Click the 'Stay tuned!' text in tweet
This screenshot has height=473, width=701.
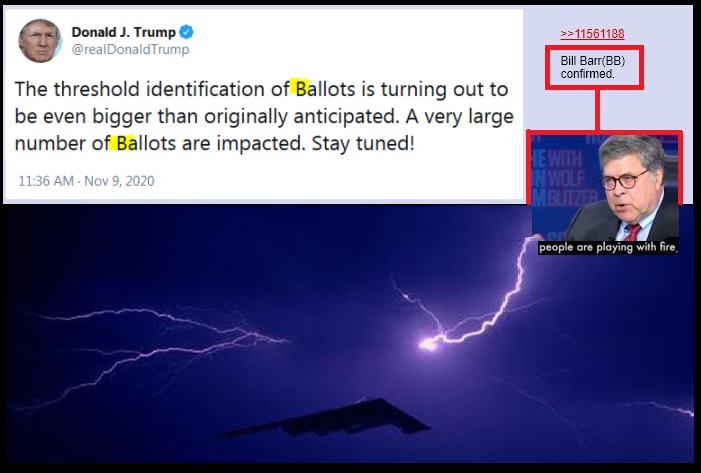coord(363,143)
